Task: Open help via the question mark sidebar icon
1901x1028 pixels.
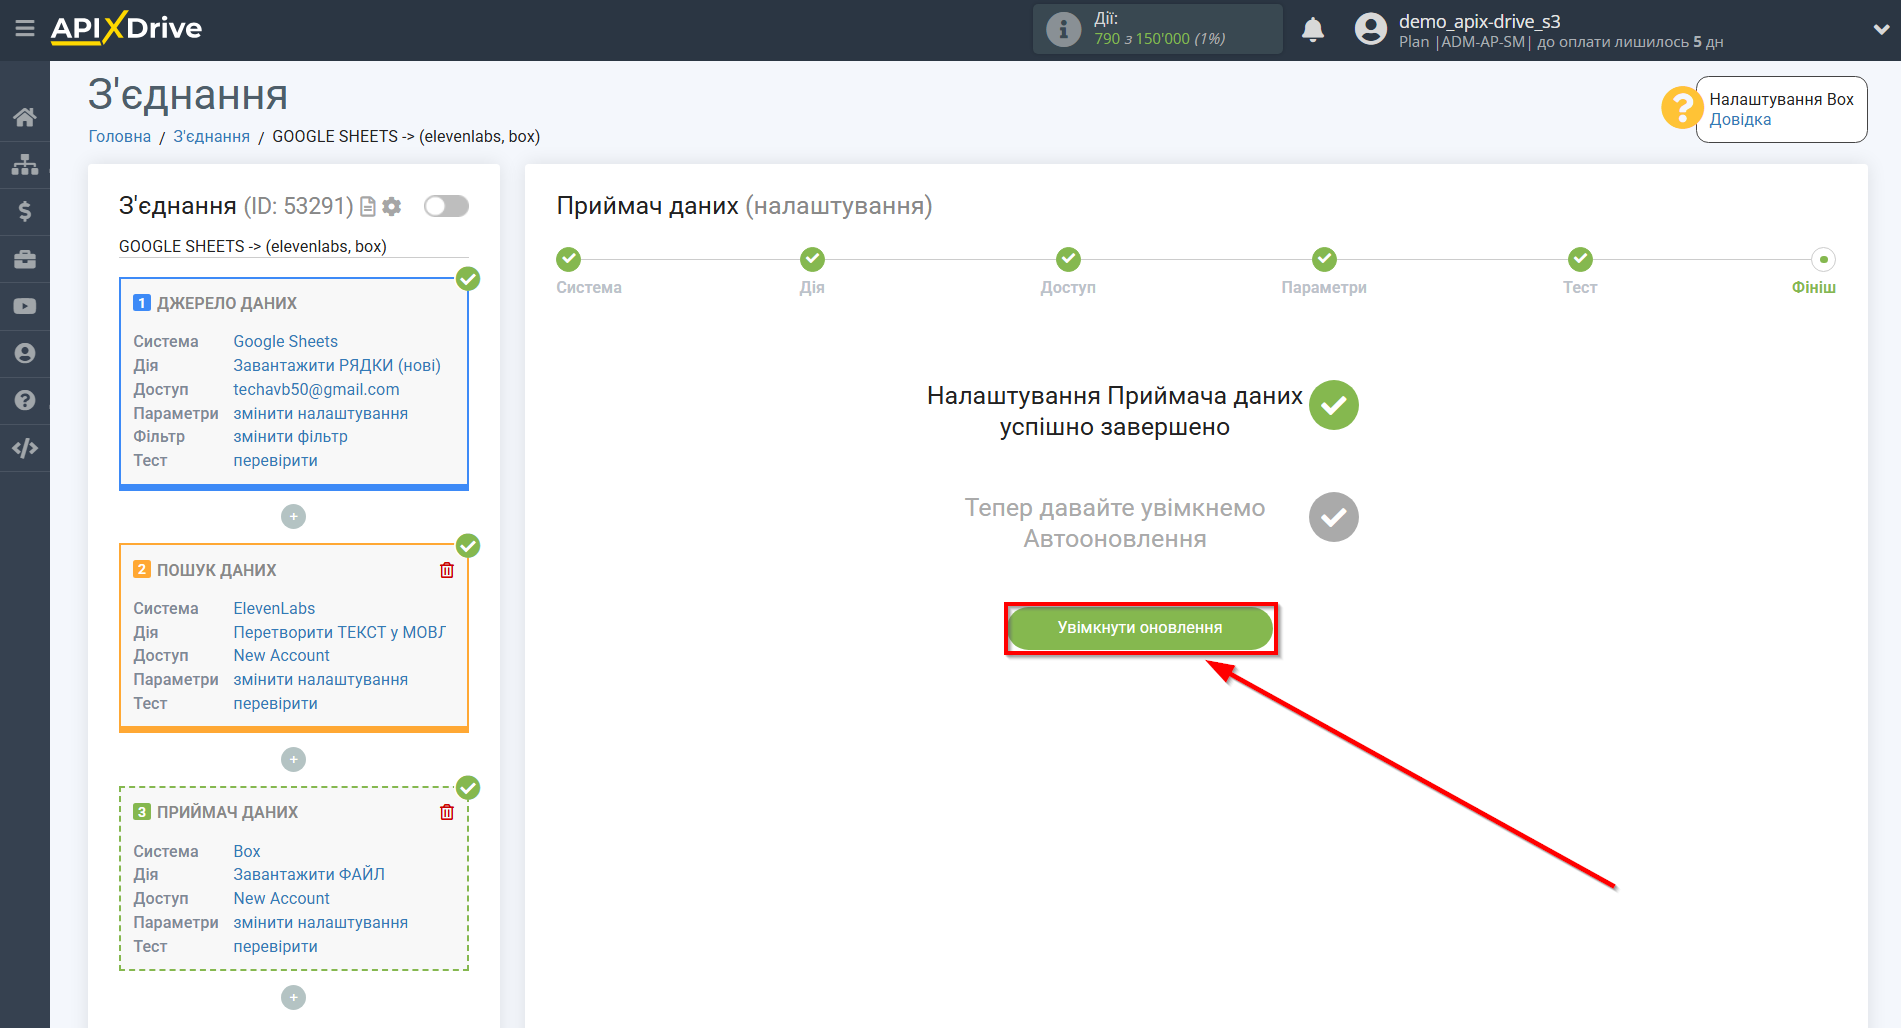Action: [x=25, y=399]
